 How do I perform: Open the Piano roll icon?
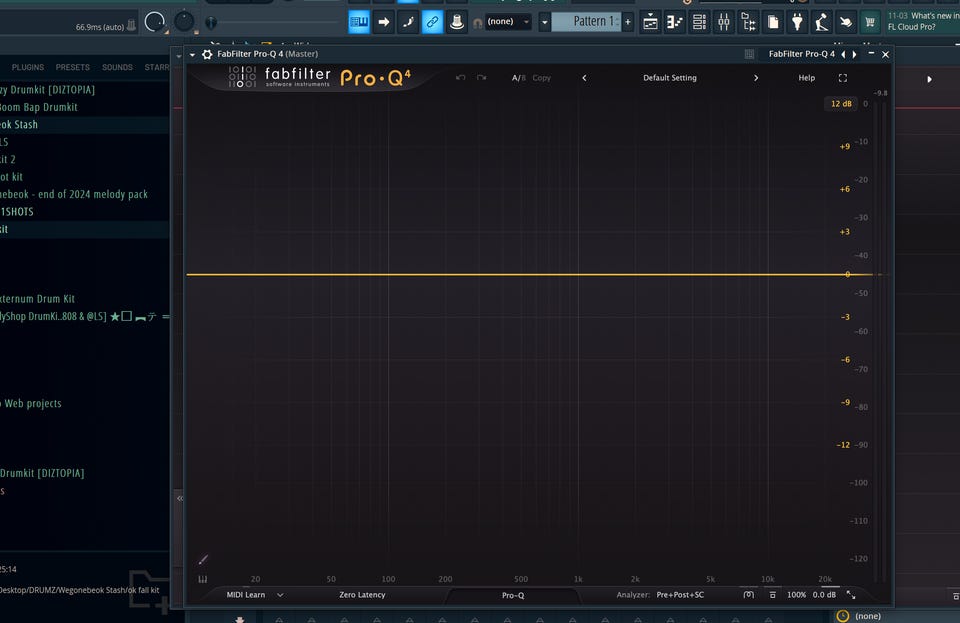[675, 23]
